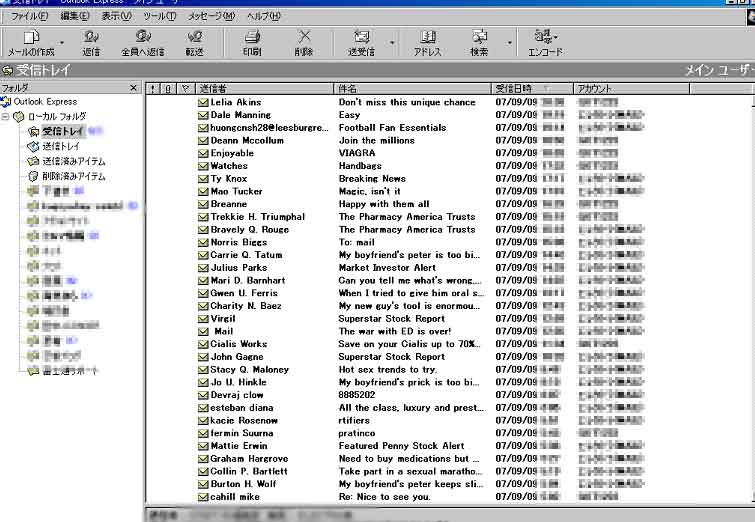Click envelope icon for Ty Knox message

[203, 179]
